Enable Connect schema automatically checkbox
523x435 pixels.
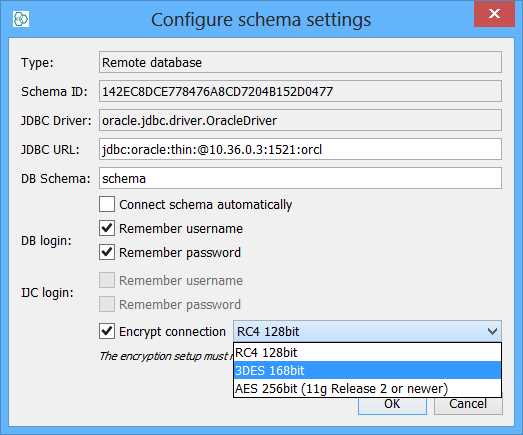[x=107, y=204]
